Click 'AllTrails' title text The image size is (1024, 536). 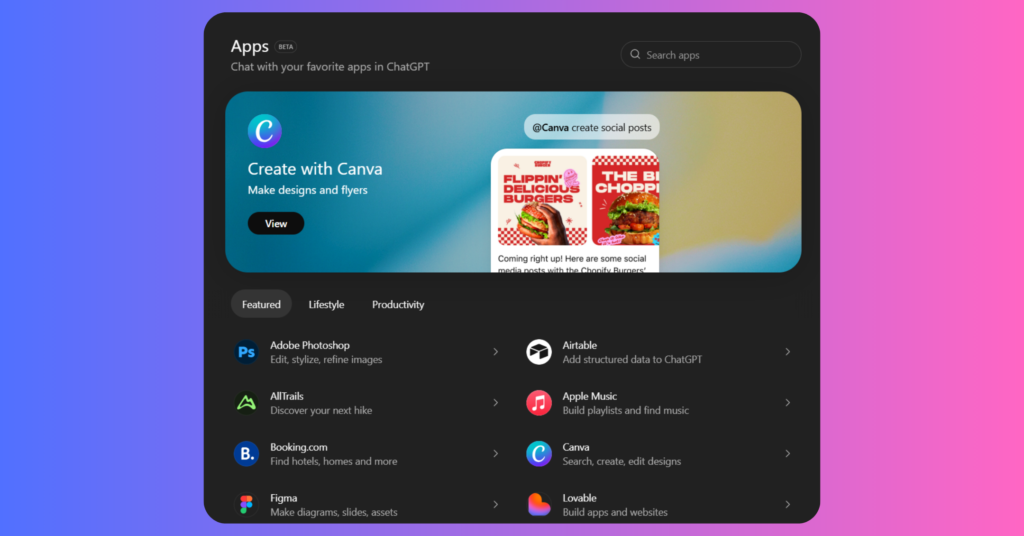pos(287,396)
